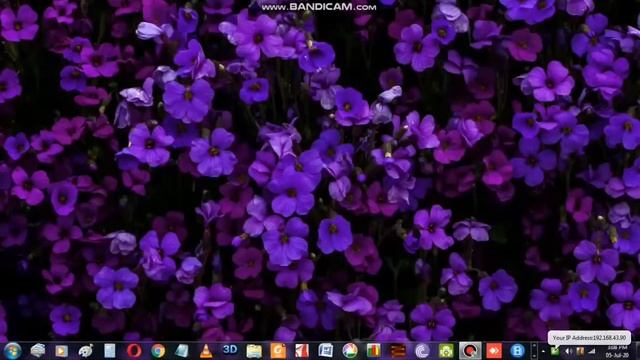Image resolution: width=640 pixels, height=360 pixels.
Task: Click the 'Your IP Address' balloon tooltip
Action: 589,338
